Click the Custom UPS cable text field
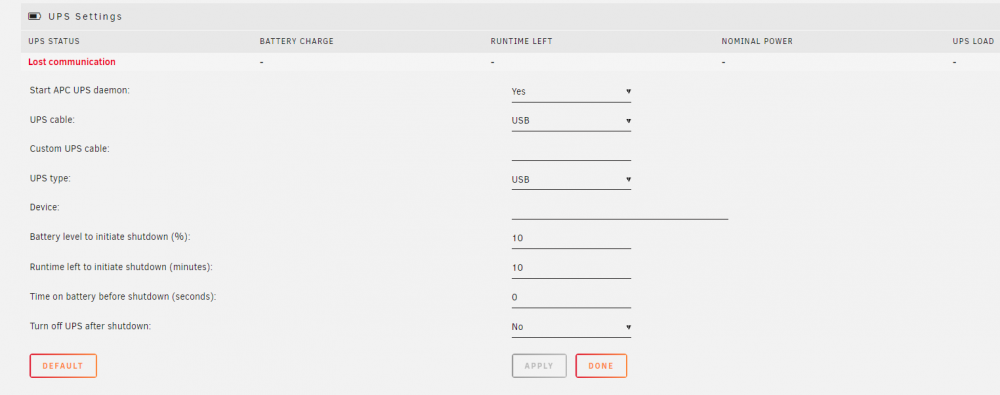1000x395 pixels. click(571, 150)
